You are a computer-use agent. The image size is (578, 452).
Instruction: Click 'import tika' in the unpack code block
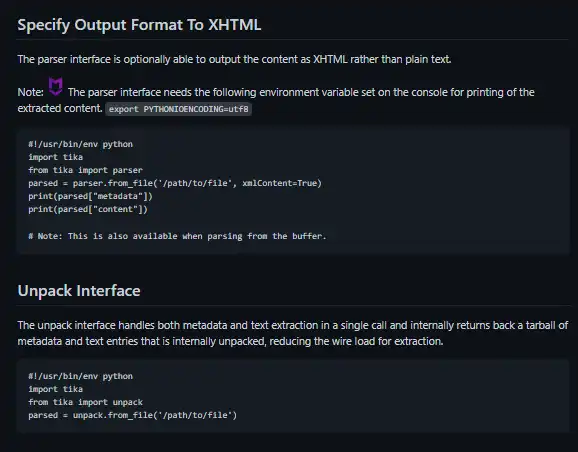click(56, 389)
